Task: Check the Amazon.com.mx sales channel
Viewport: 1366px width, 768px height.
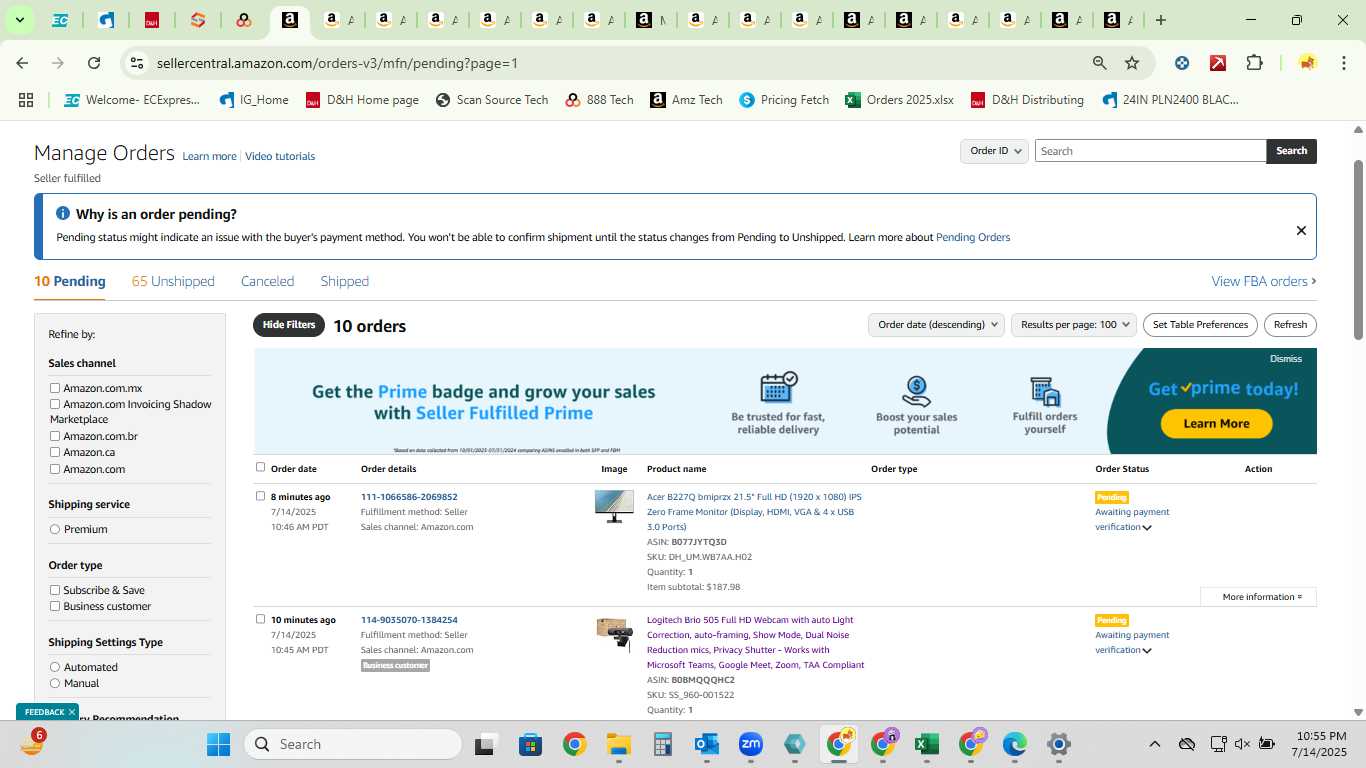Action: click(x=55, y=388)
